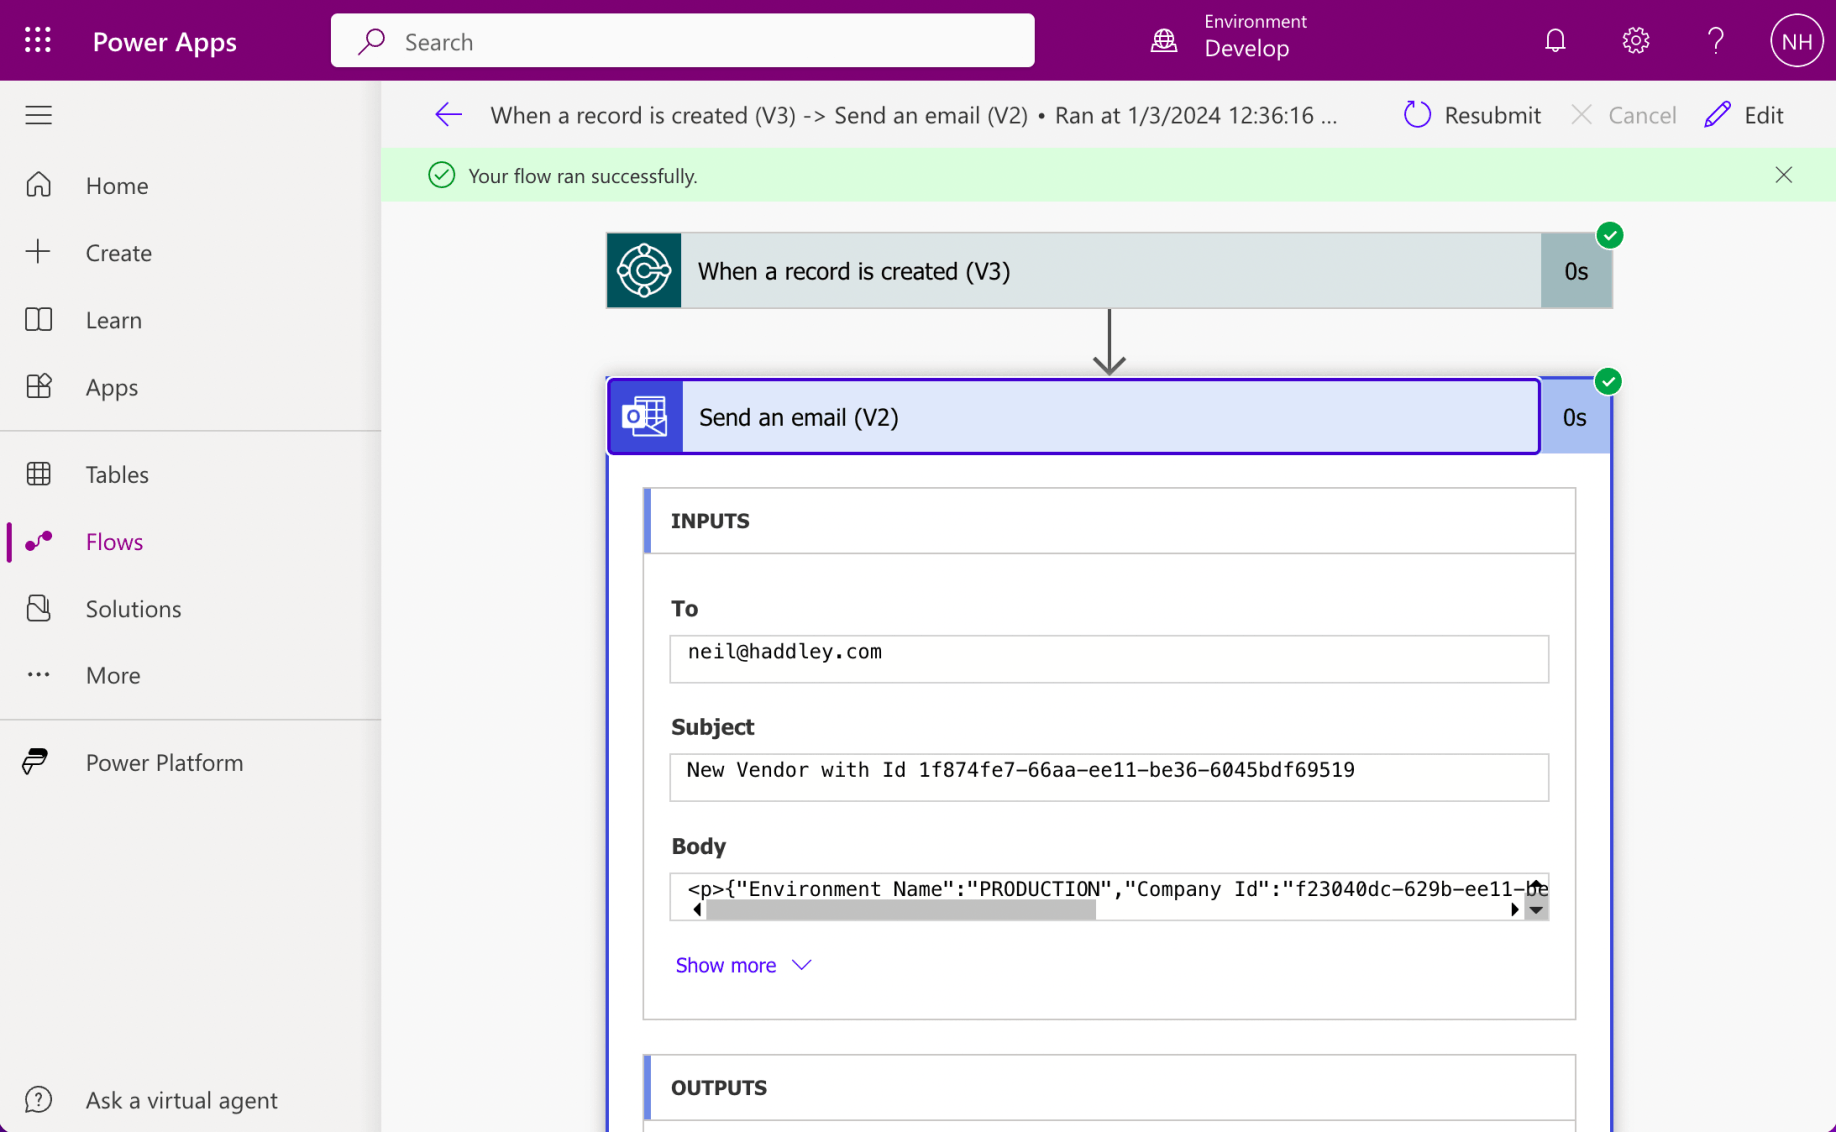This screenshot has height=1132, width=1836.
Task: Collapse the Send an email (V2) step
Action: click(1073, 417)
